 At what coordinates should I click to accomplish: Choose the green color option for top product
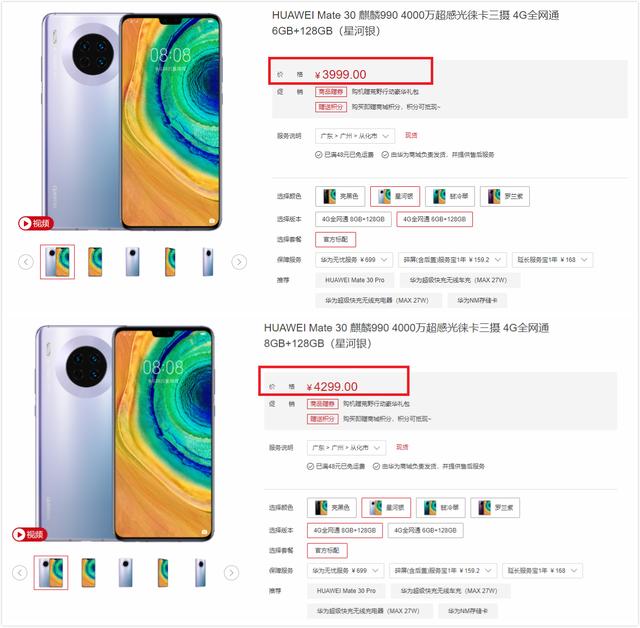click(450, 196)
